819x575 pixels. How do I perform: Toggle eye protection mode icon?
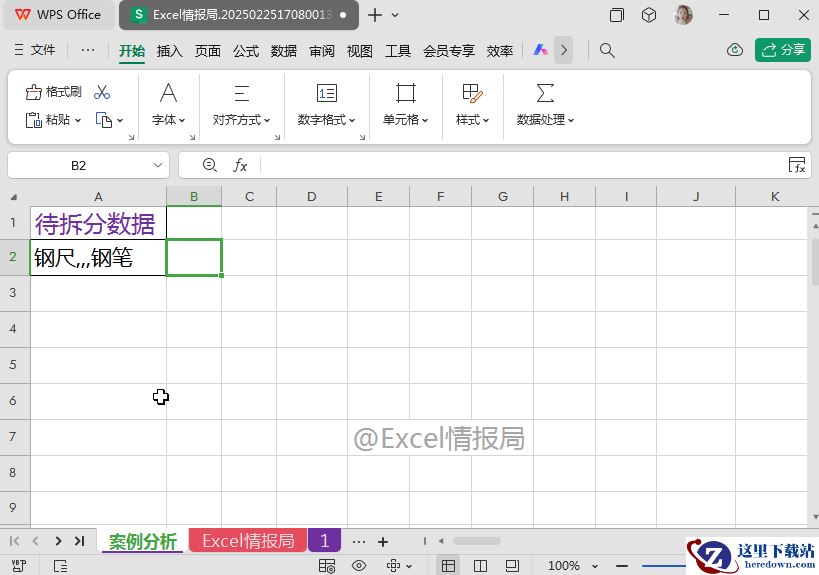tap(359, 566)
